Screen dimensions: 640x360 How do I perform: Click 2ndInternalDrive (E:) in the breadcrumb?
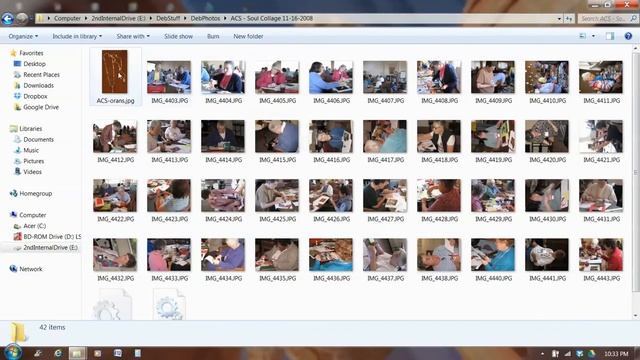pyautogui.click(x=118, y=18)
